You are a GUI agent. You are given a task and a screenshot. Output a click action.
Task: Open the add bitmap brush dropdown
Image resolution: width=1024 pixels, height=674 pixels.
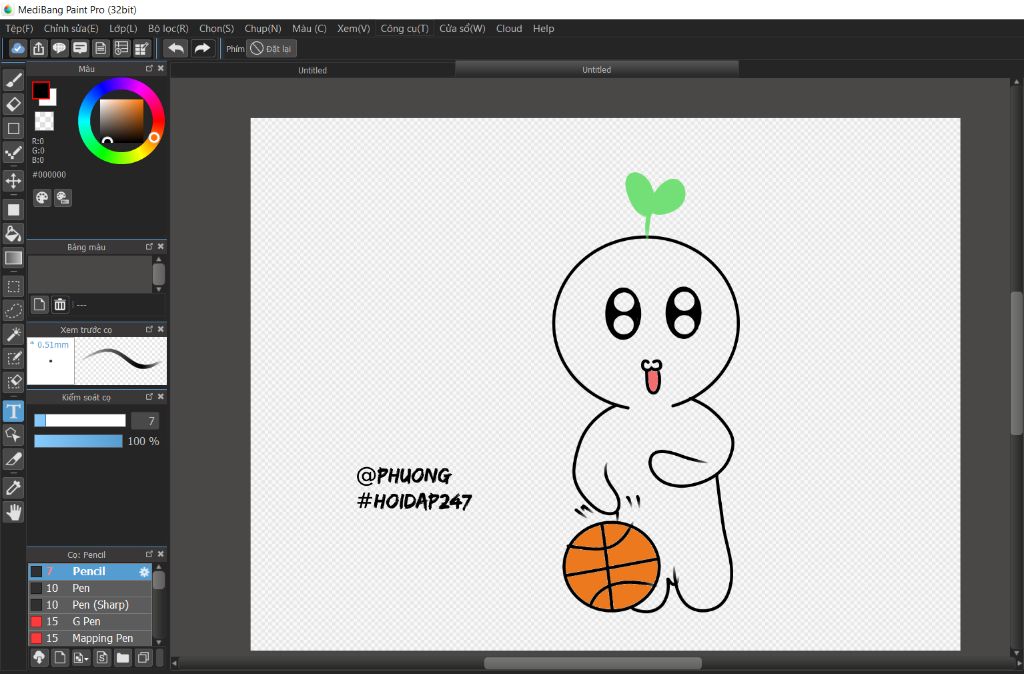coord(81,657)
